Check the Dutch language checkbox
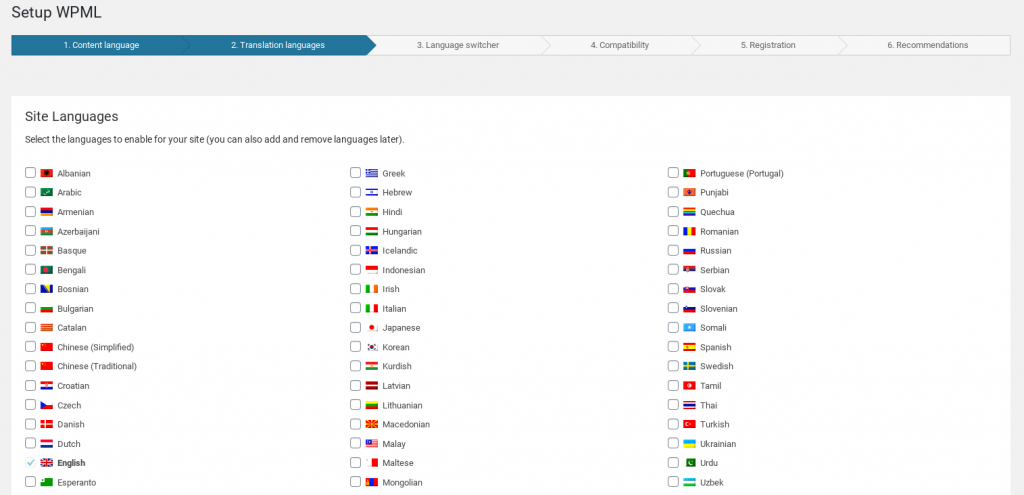Viewport: 1024px width, 495px height. point(31,443)
